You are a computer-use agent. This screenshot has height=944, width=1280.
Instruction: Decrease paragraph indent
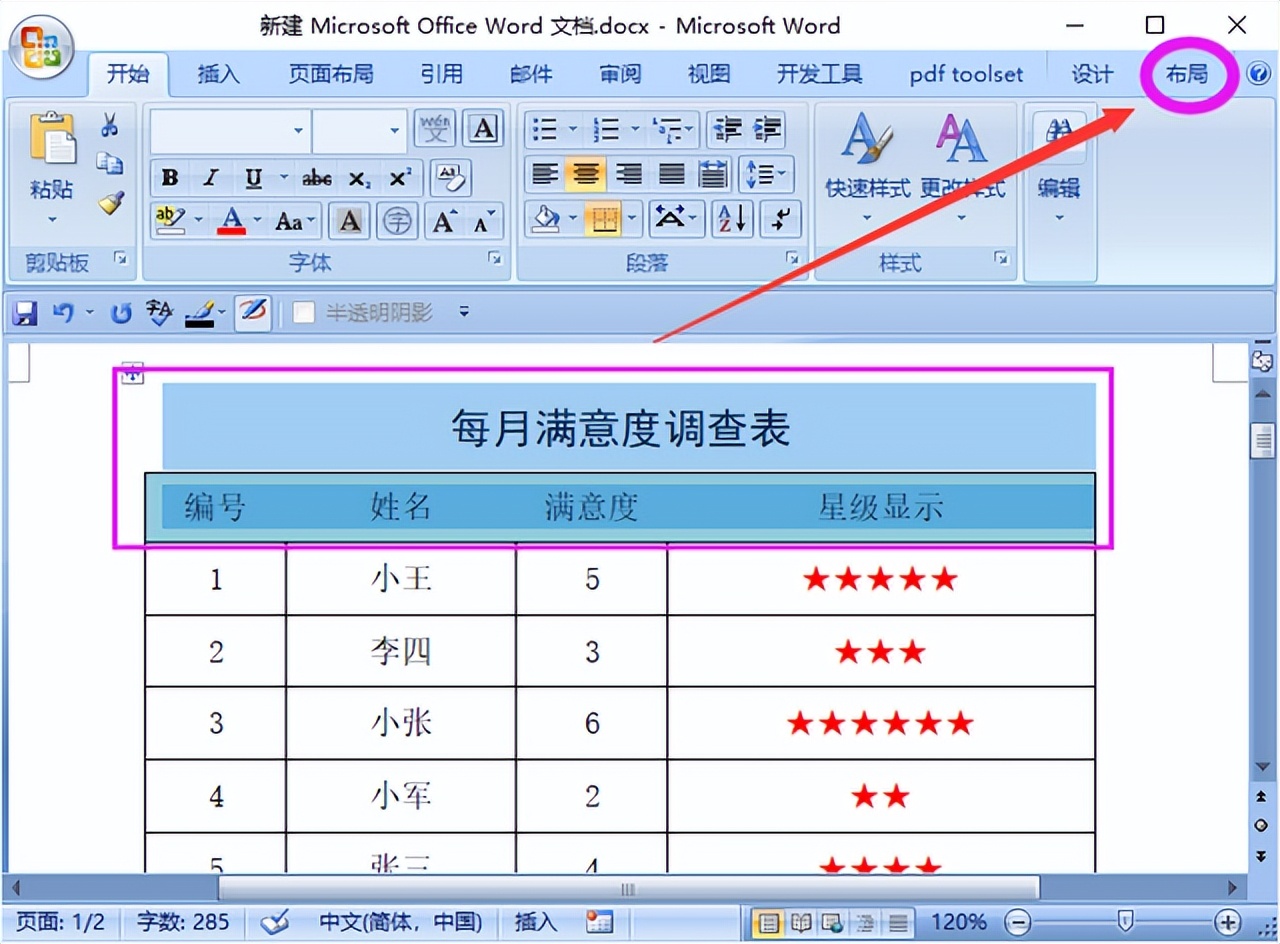pos(727,129)
